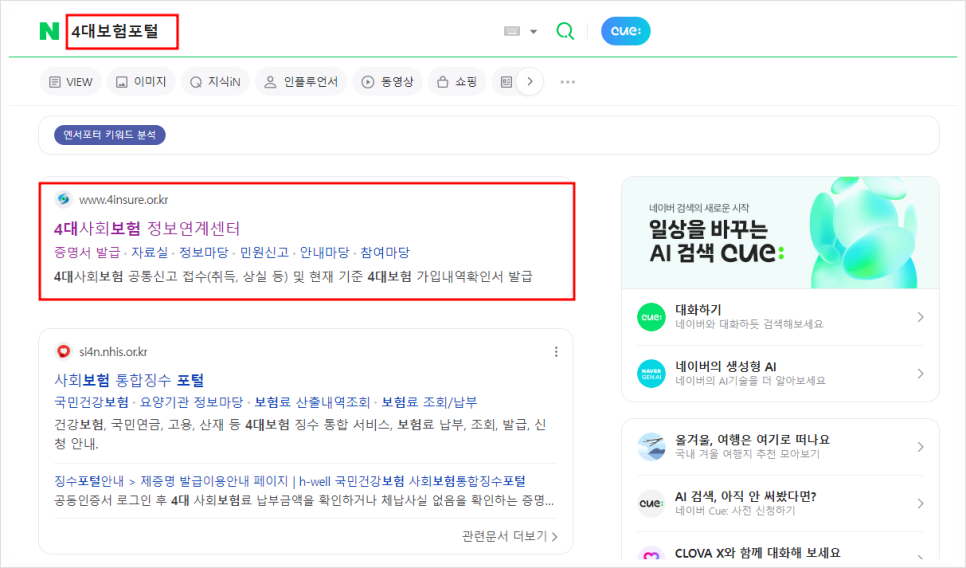The height and width of the screenshot is (568, 966).
Task: Click the CLOVA X heart icon
Action: 651,555
